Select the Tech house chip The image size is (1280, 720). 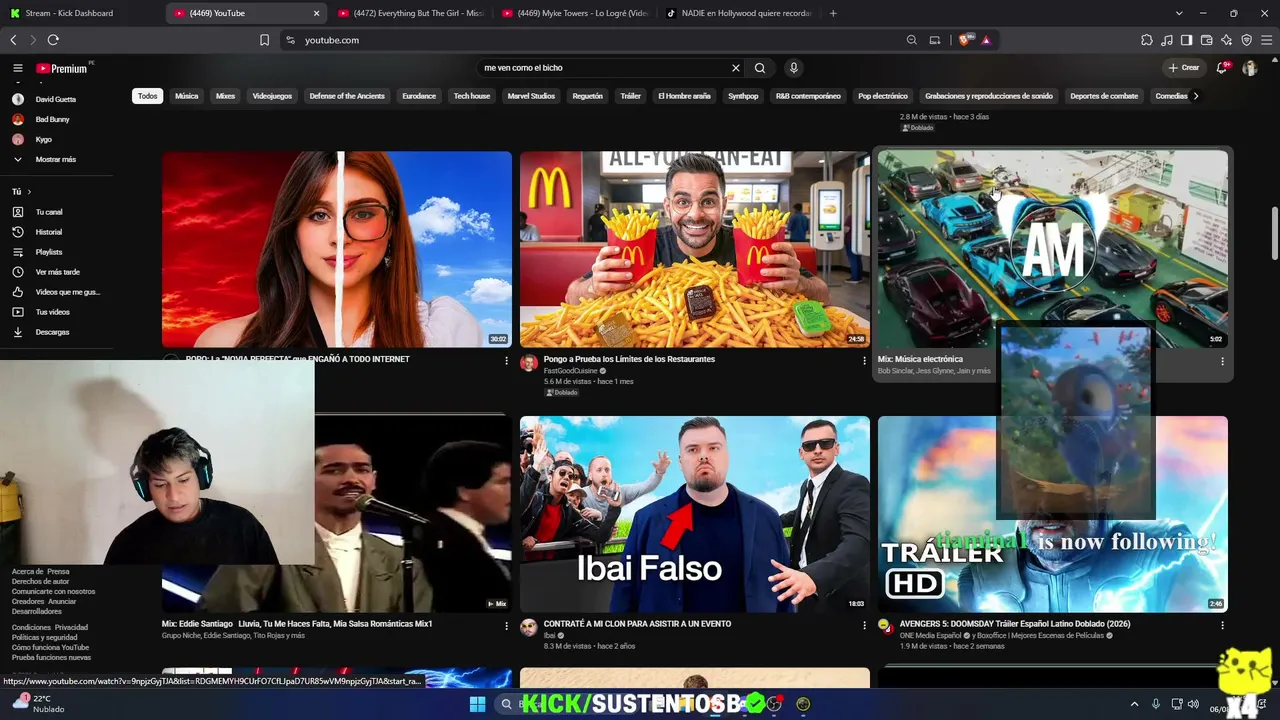point(472,96)
